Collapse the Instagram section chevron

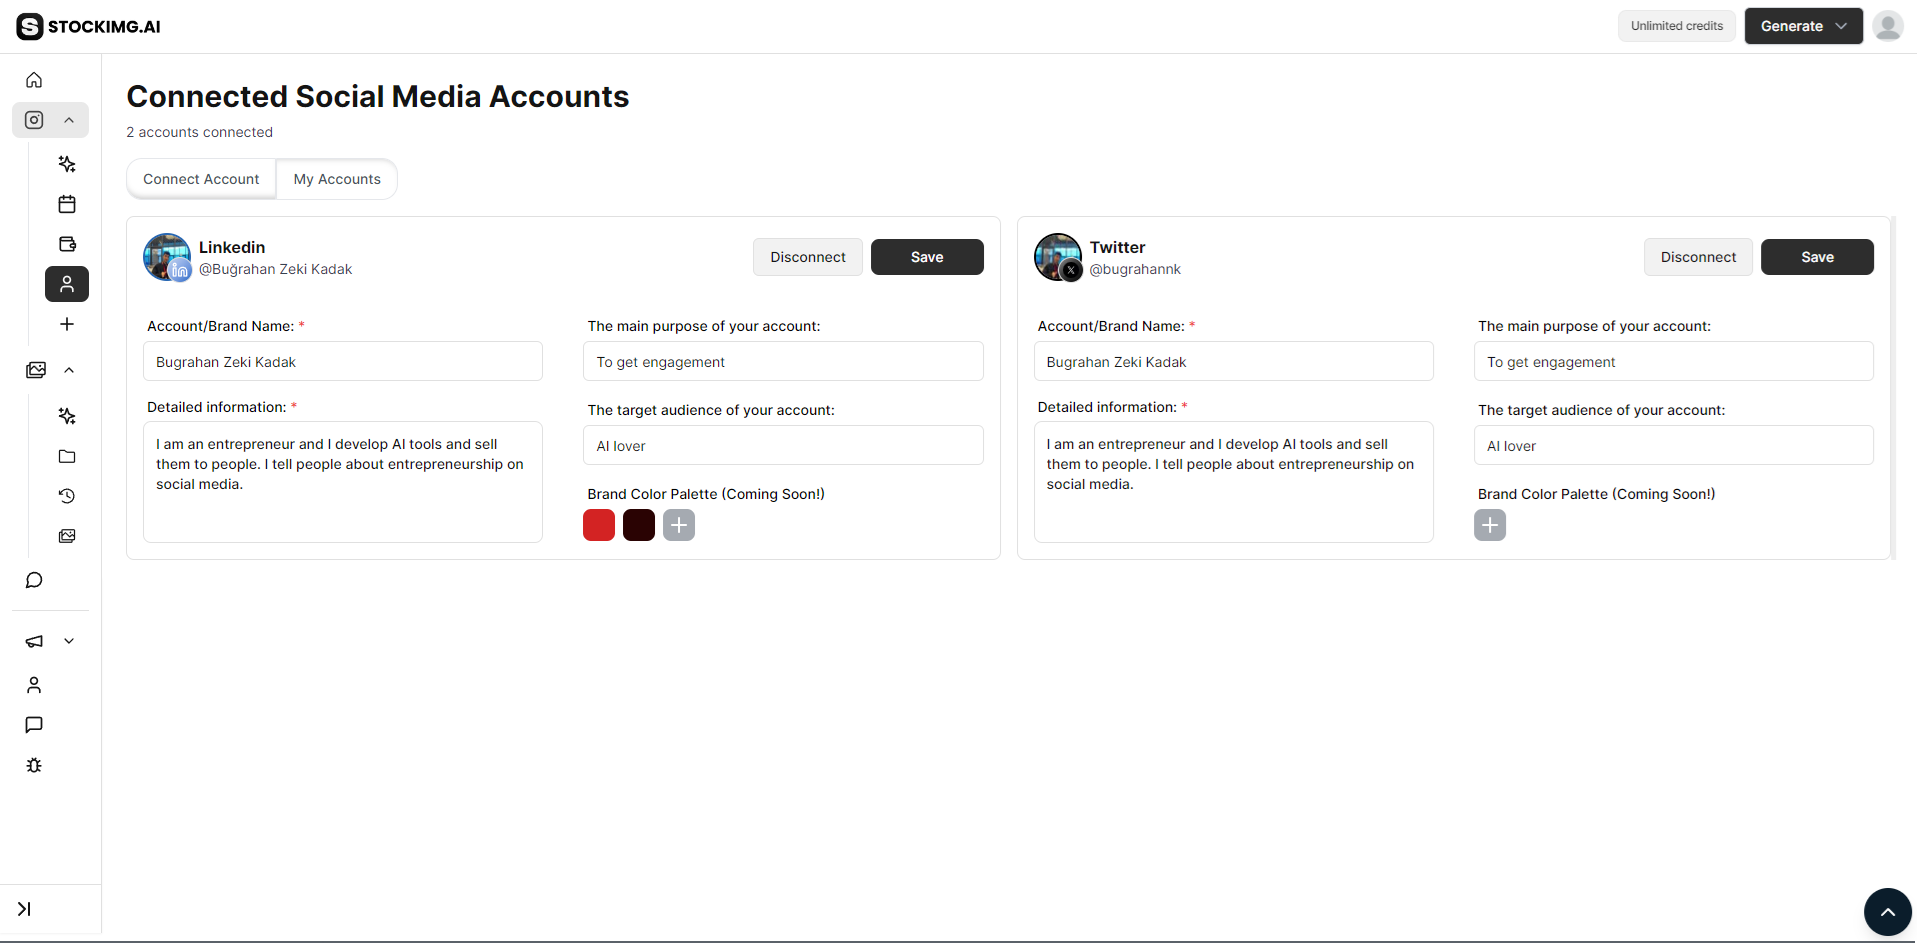coord(68,119)
